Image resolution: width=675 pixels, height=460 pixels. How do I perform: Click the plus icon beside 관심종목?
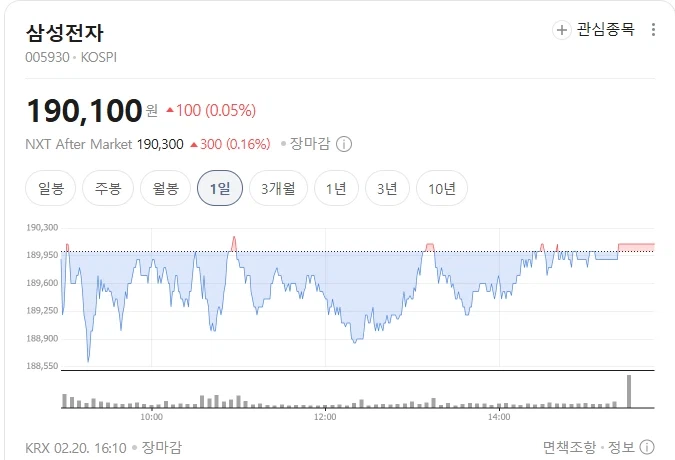click(x=562, y=30)
